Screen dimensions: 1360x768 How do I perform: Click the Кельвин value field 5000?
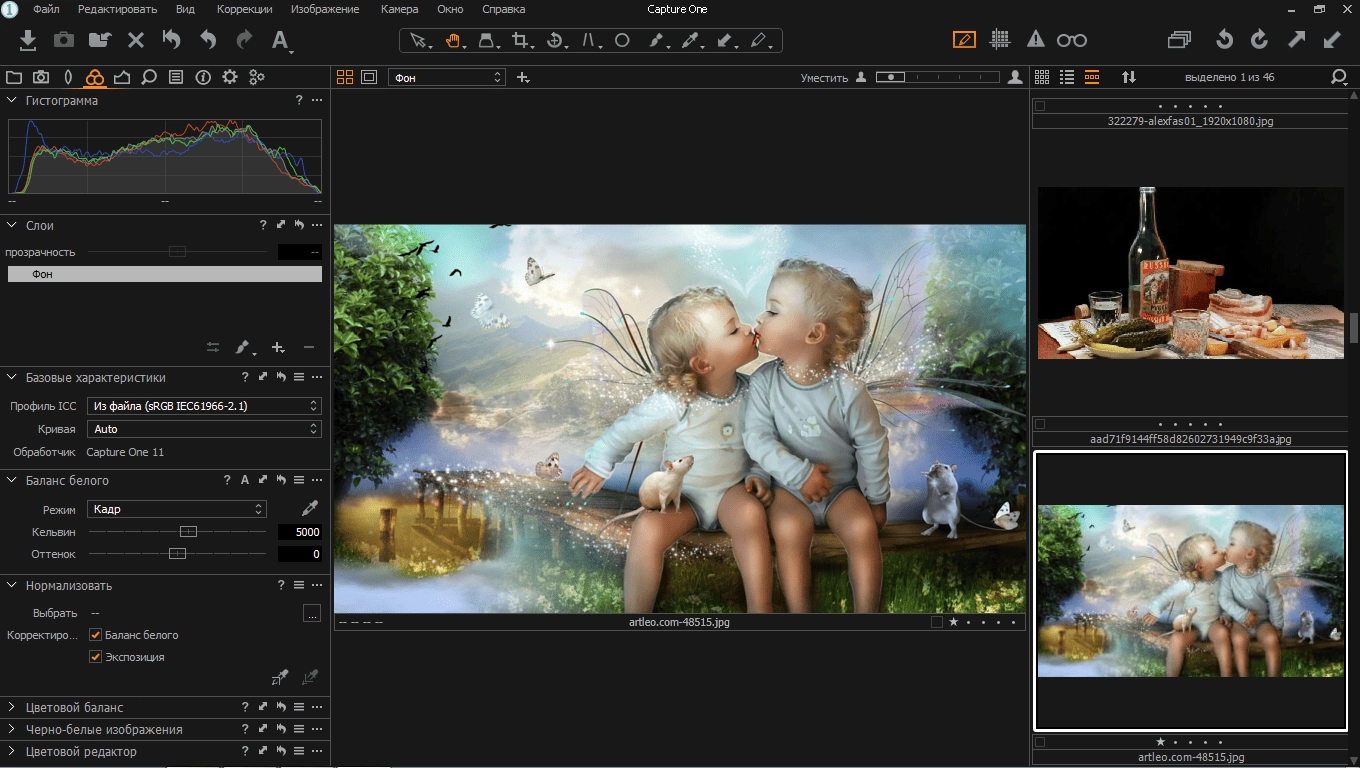pyautogui.click(x=299, y=532)
